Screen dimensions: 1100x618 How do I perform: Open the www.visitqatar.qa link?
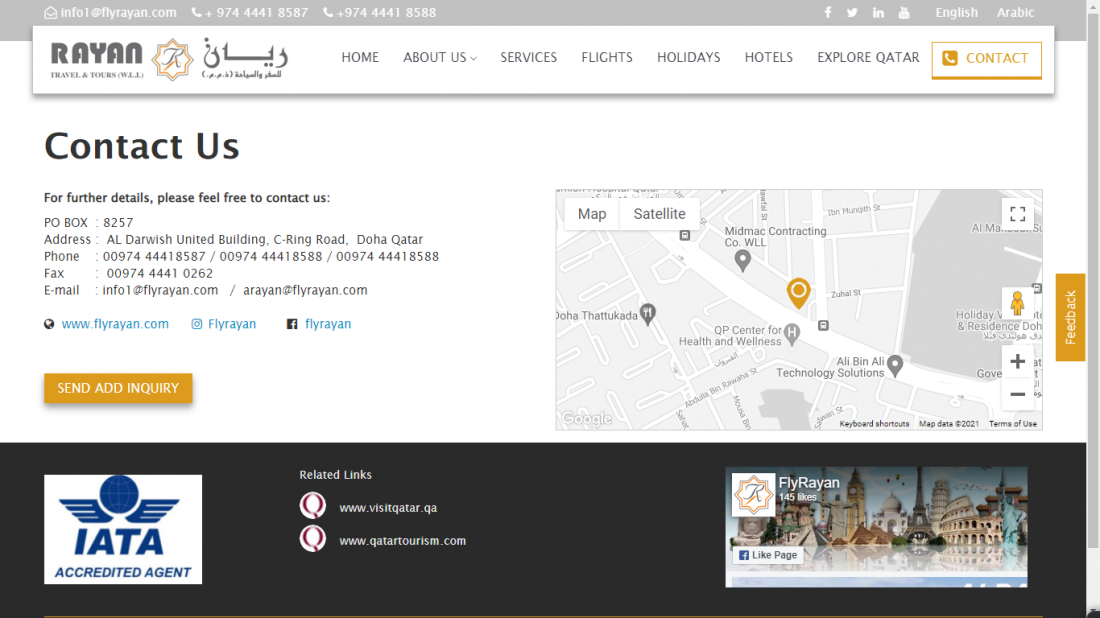pyautogui.click(x=388, y=508)
